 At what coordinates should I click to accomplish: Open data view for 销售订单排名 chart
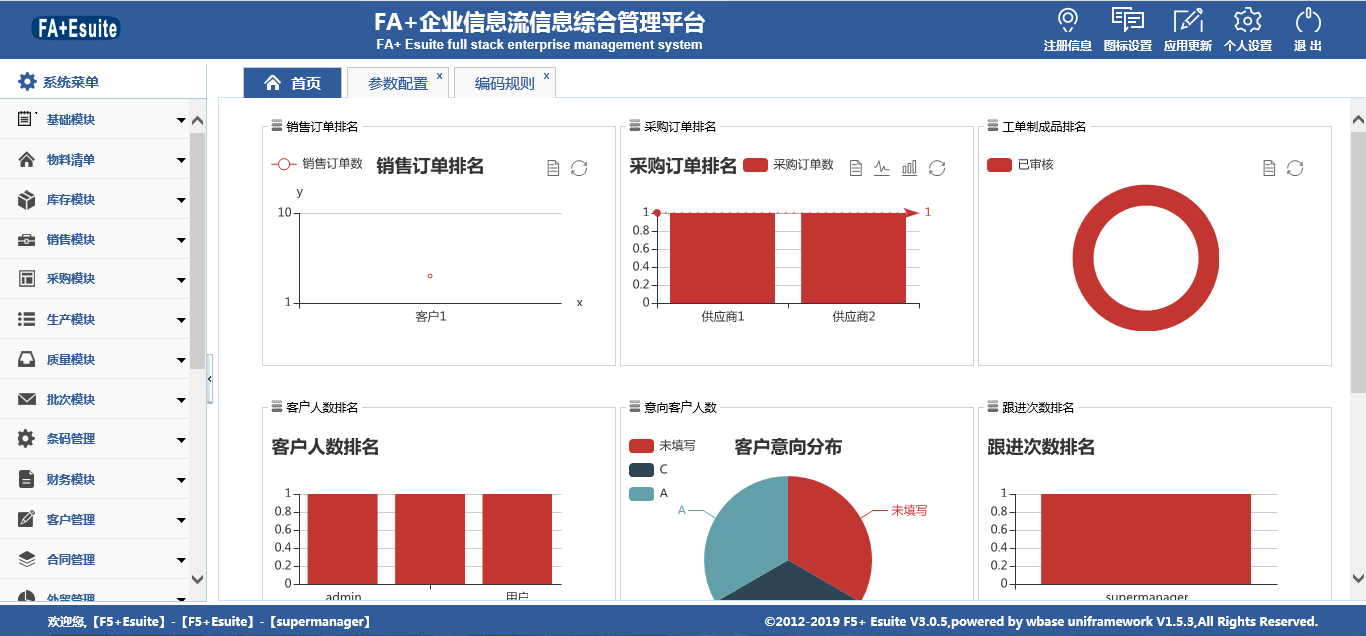[x=553, y=168]
